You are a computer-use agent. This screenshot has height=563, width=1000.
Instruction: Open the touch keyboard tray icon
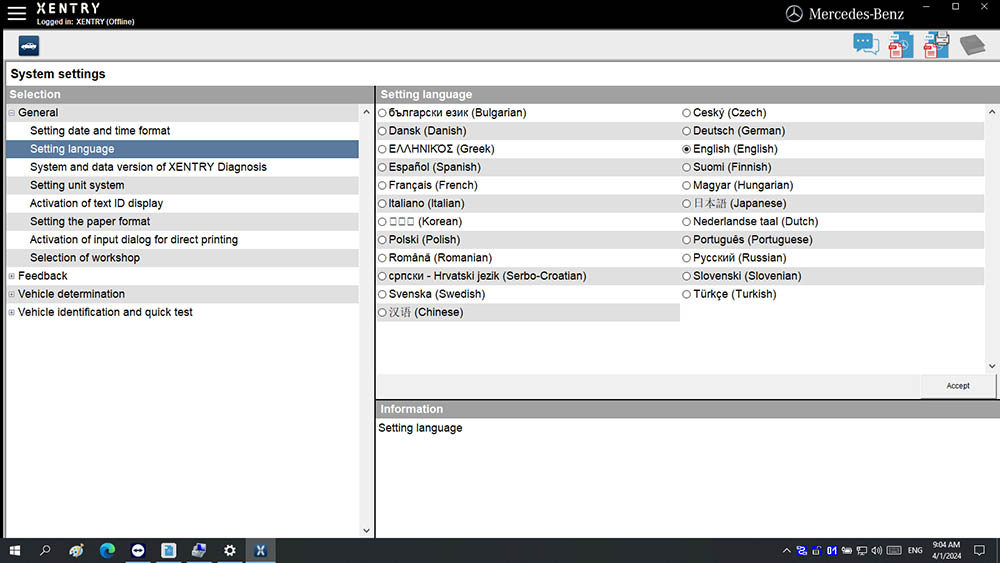(894, 551)
